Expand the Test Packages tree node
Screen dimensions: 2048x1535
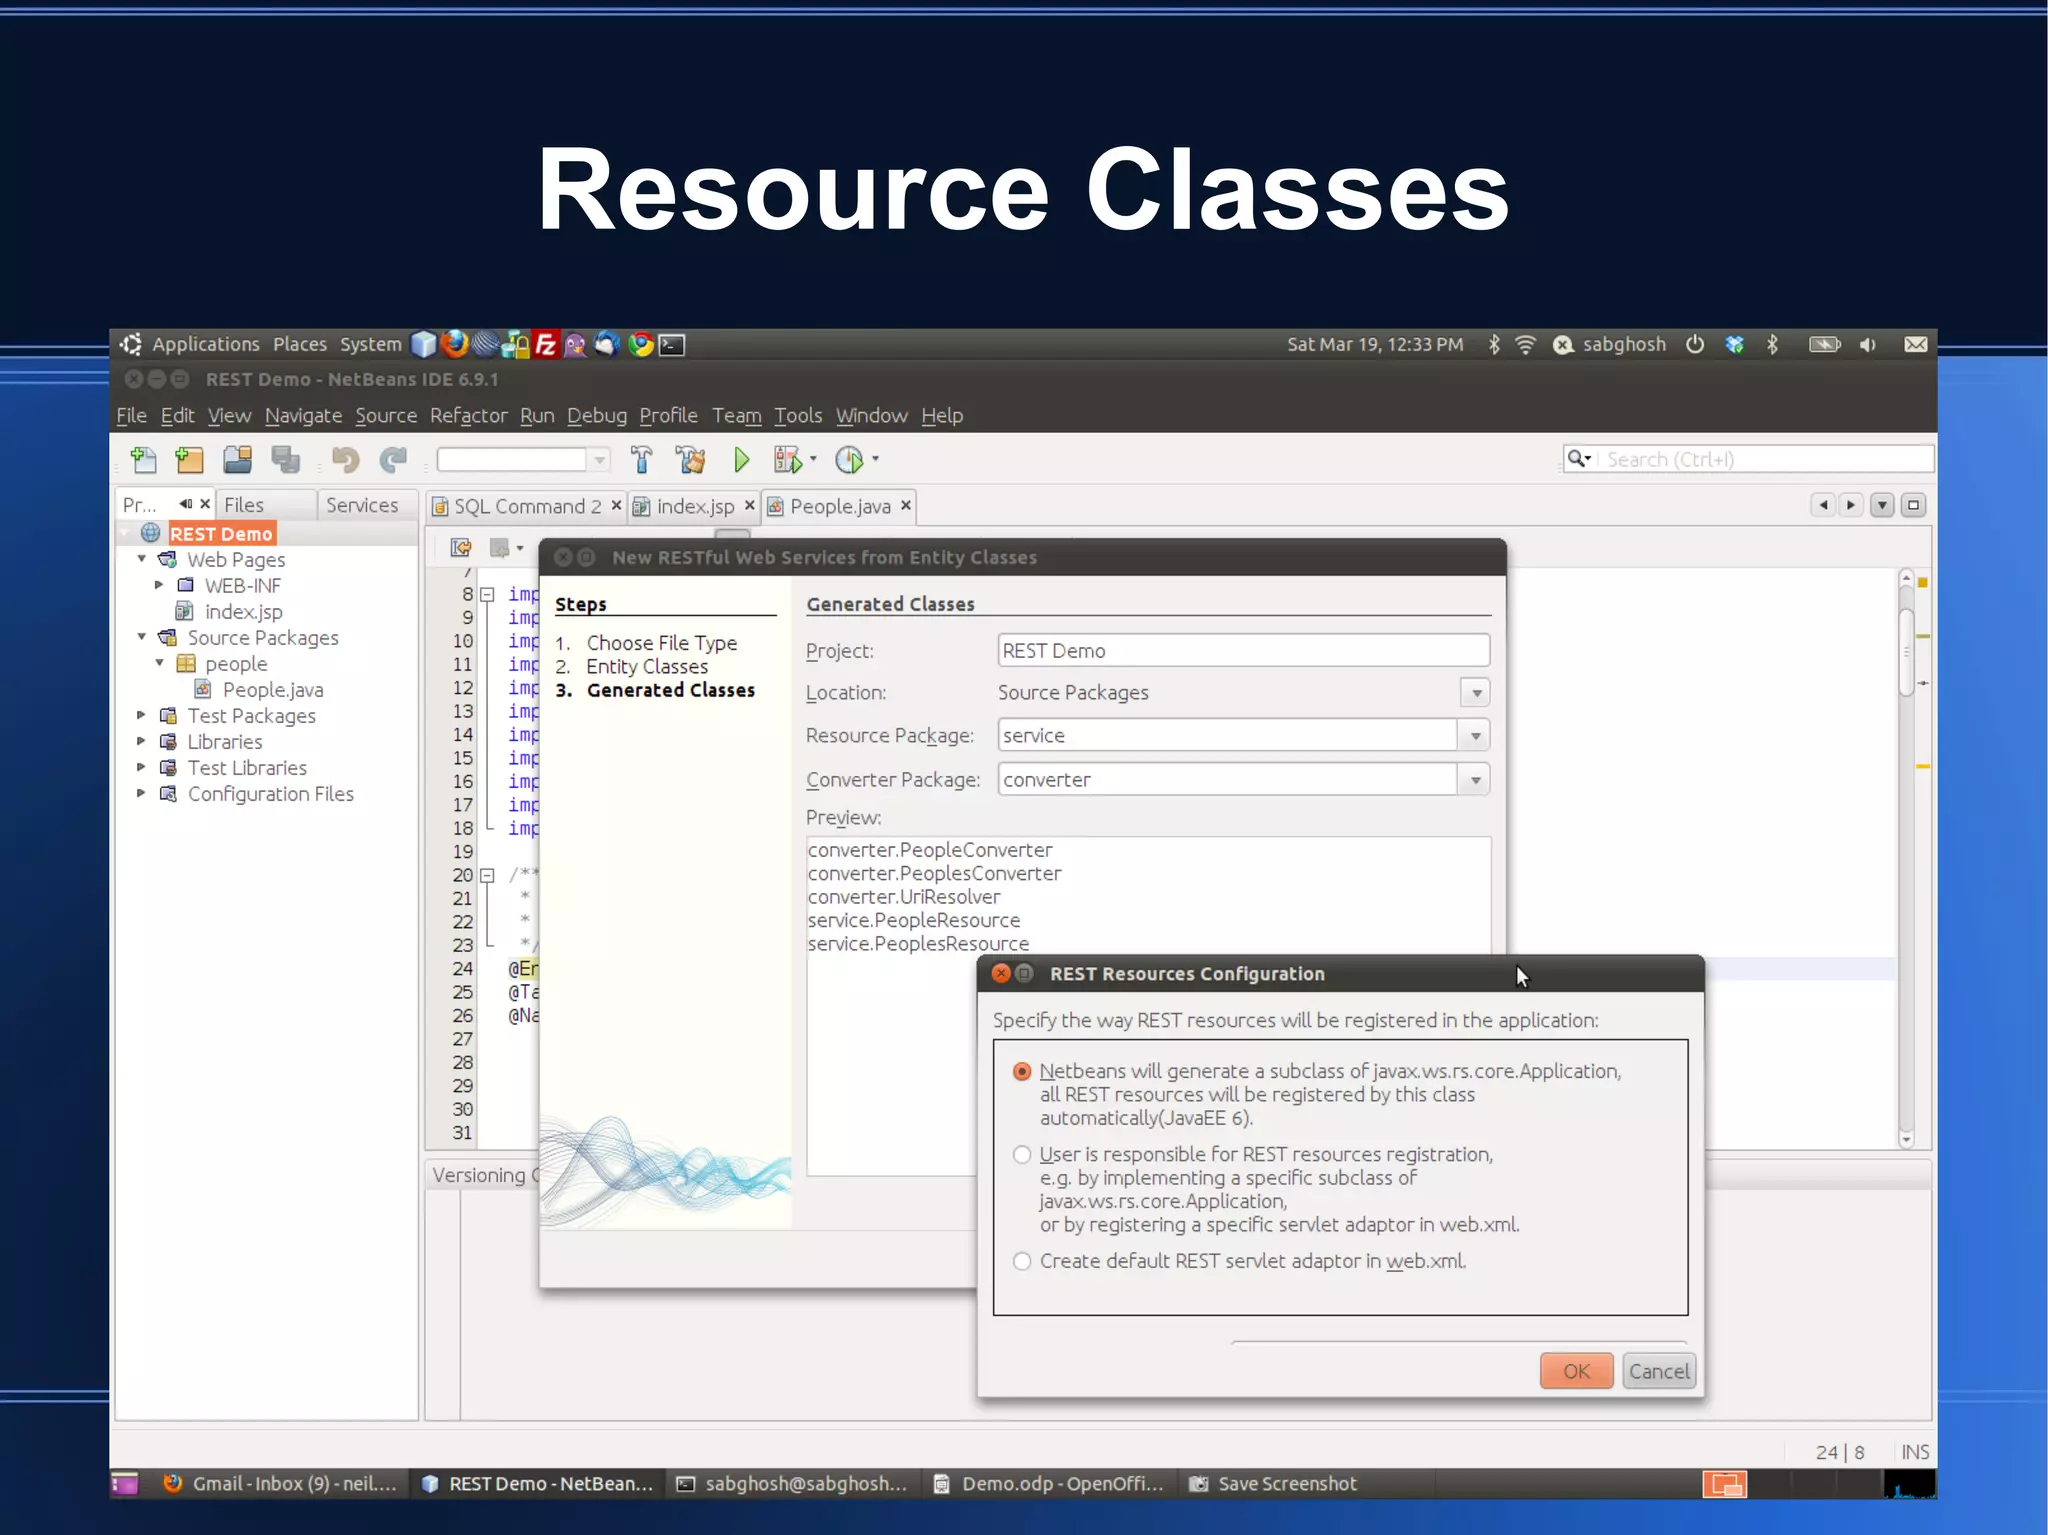[142, 716]
